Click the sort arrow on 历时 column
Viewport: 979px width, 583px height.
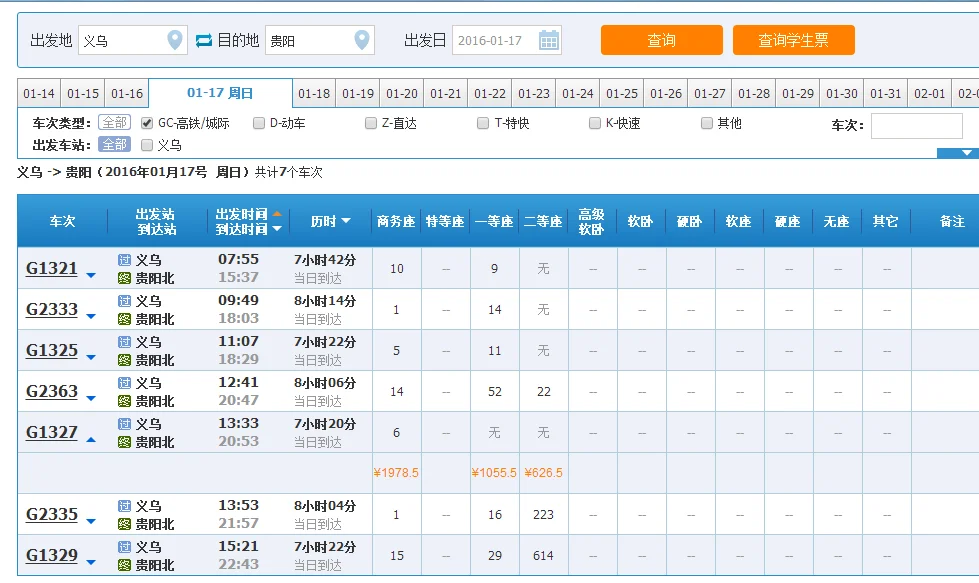pyautogui.click(x=348, y=219)
